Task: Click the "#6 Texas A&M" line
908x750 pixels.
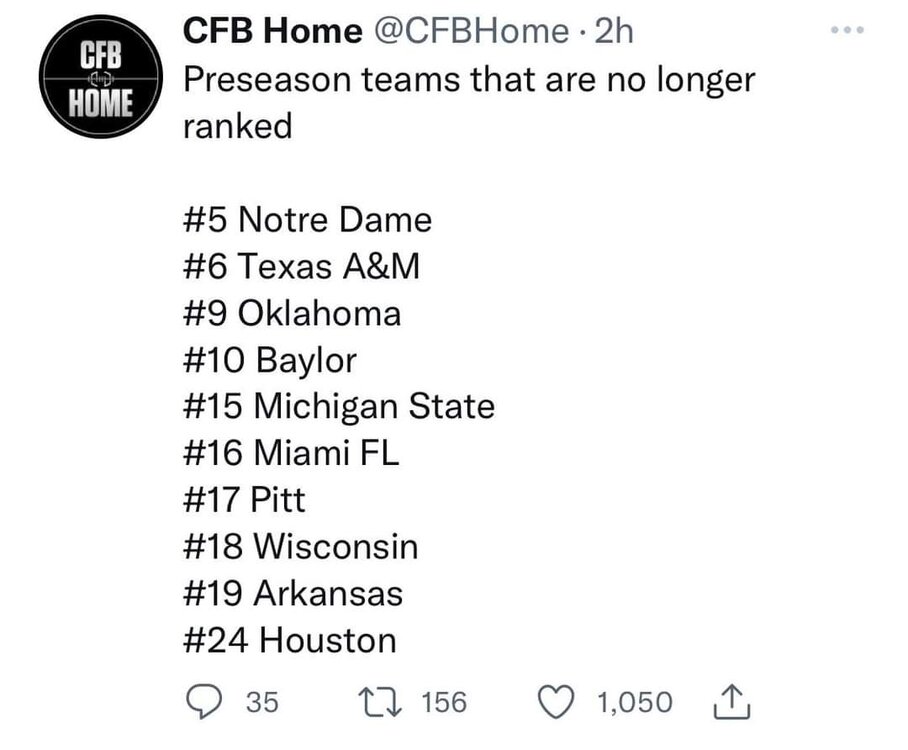Action: (x=300, y=266)
